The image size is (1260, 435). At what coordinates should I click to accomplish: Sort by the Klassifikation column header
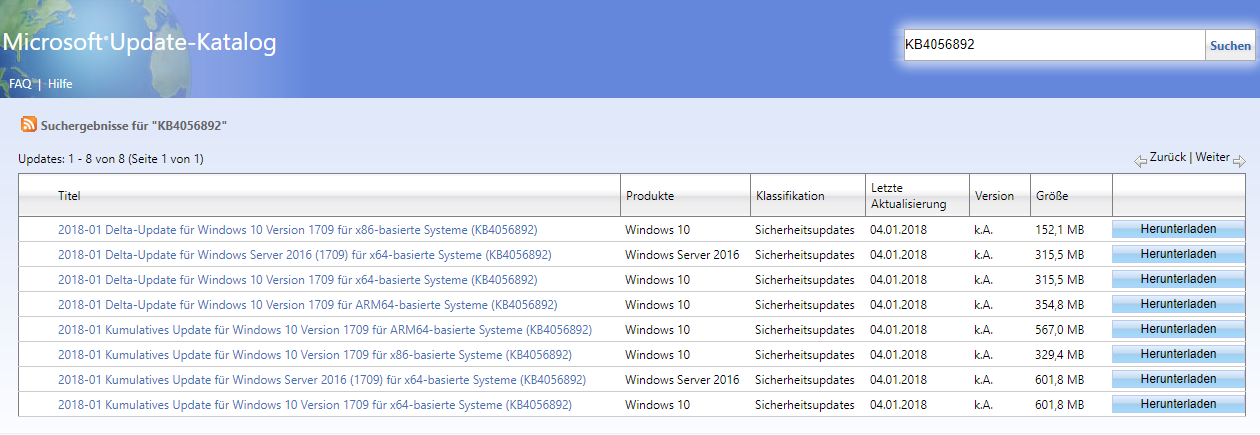click(x=790, y=196)
